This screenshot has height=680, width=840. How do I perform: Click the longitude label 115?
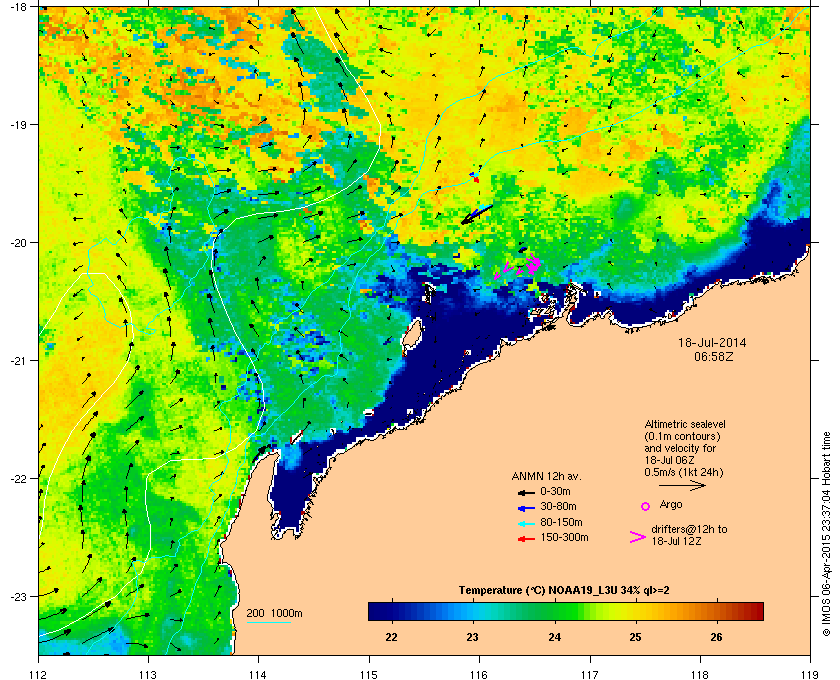[x=369, y=674]
